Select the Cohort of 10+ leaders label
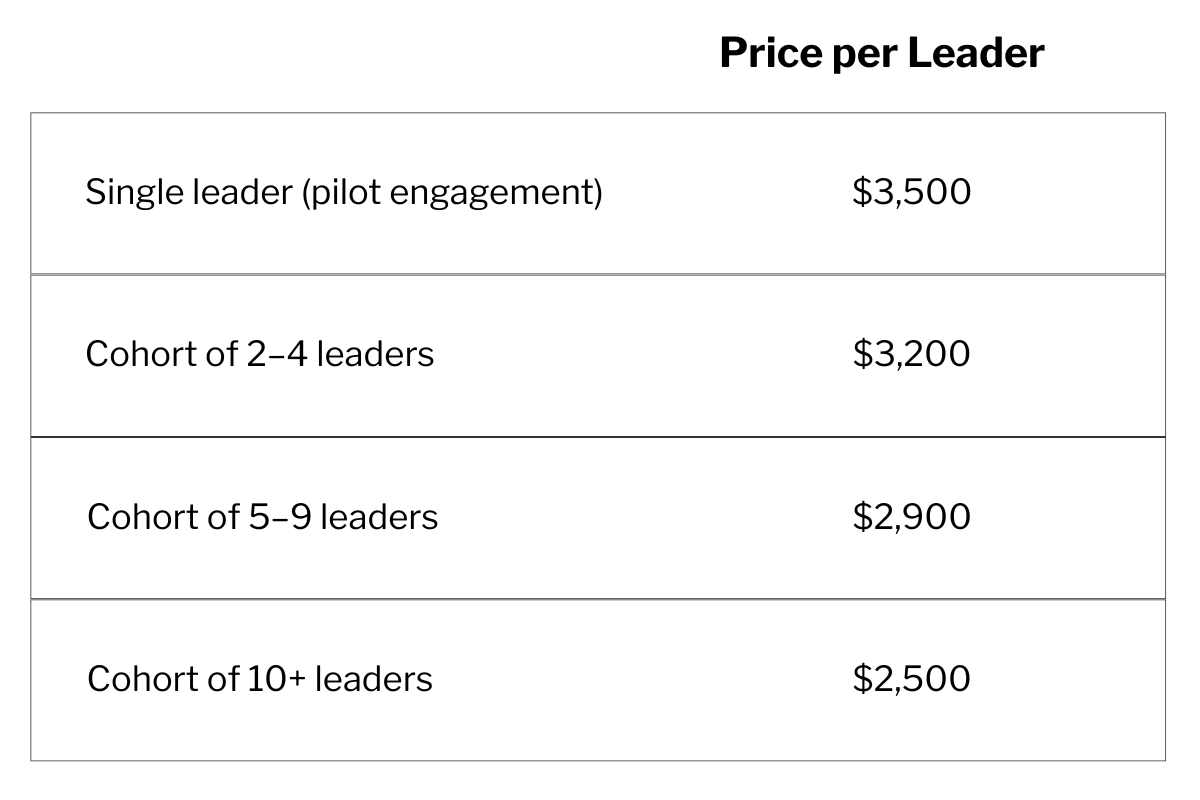The image size is (1200, 800). 260,679
